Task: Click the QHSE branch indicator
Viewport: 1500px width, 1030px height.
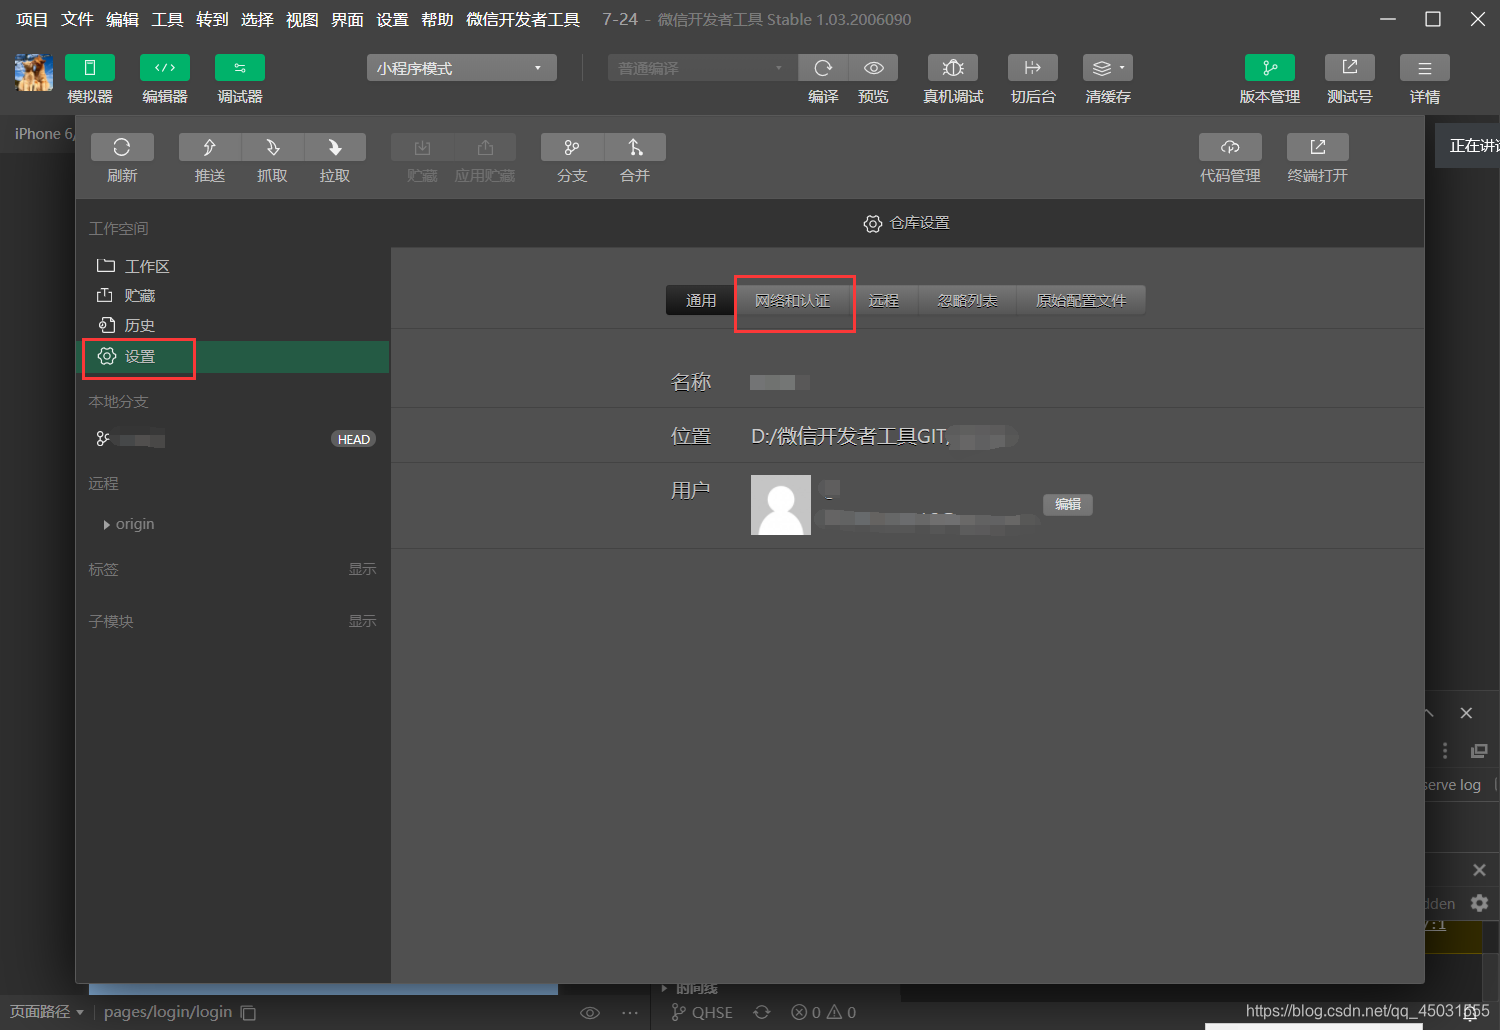Action: click(x=702, y=1012)
